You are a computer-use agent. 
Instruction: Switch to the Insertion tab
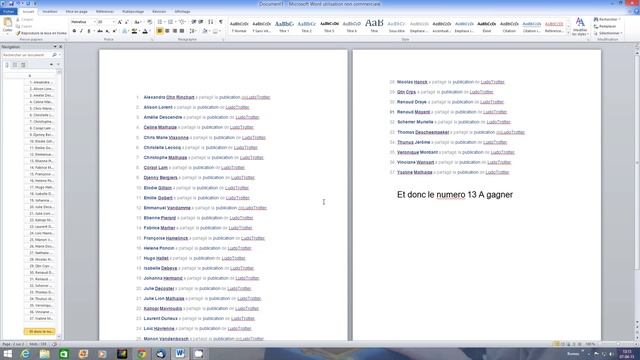coord(50,11)
